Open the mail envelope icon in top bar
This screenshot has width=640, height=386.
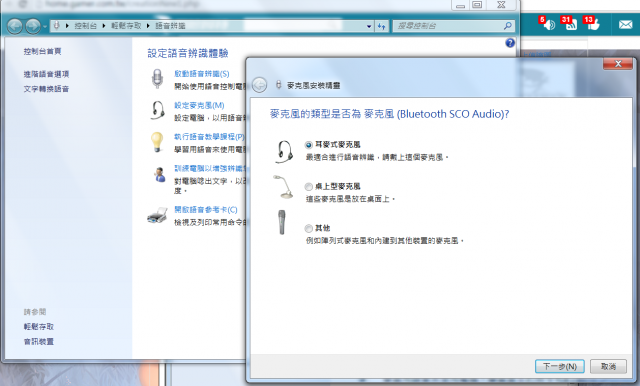coord(625,25)
